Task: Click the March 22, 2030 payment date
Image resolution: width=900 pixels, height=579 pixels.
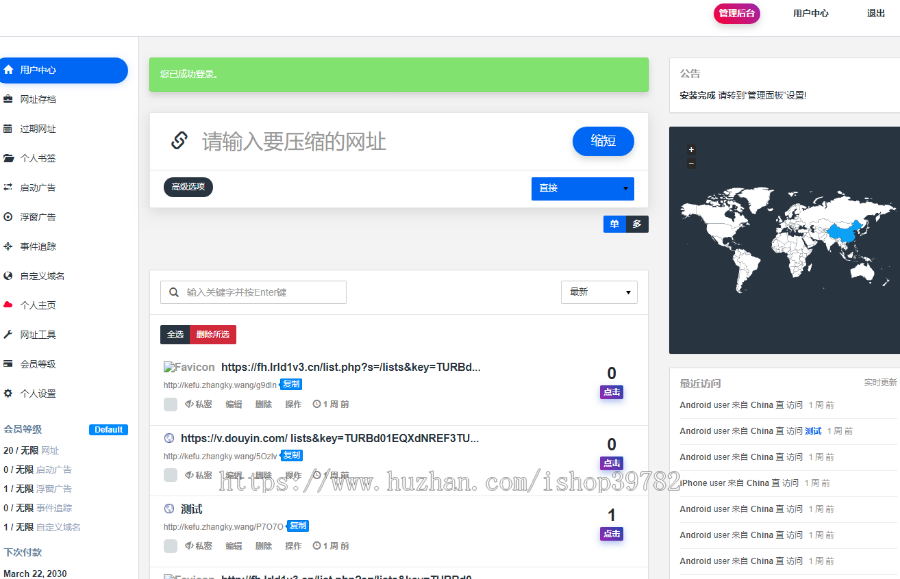Action: [35, 573]
